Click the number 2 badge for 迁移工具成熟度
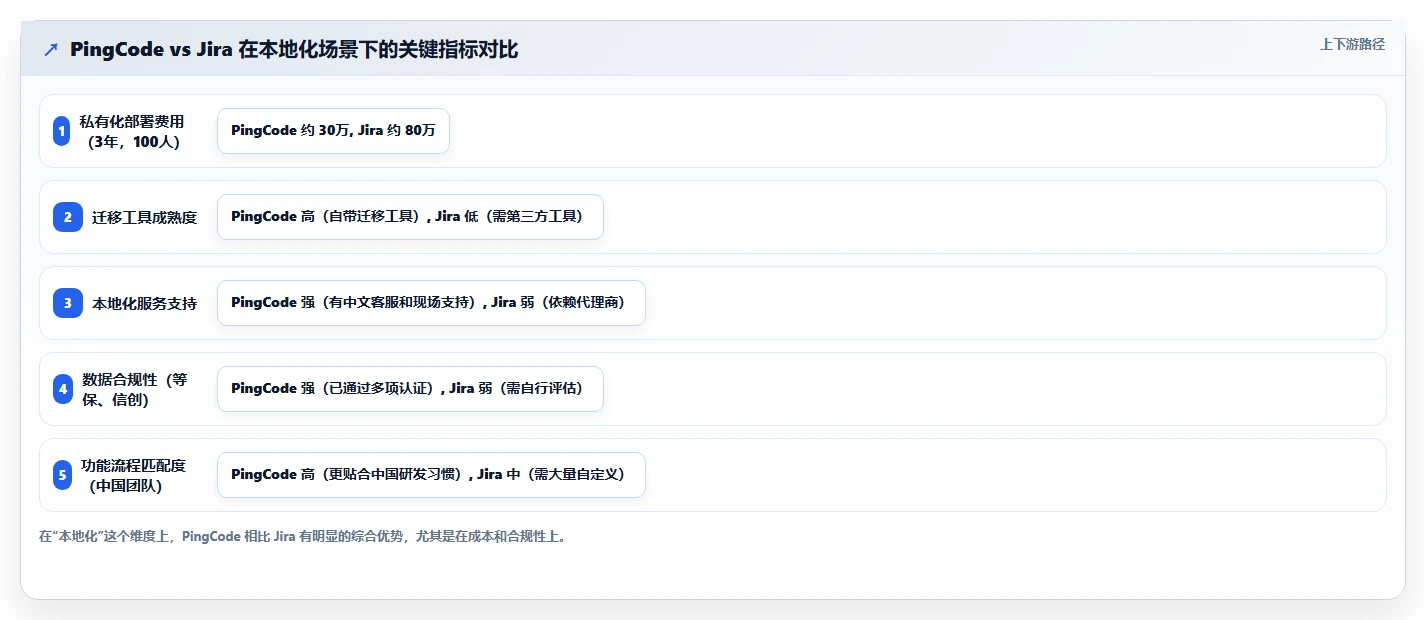 (67, 217)
